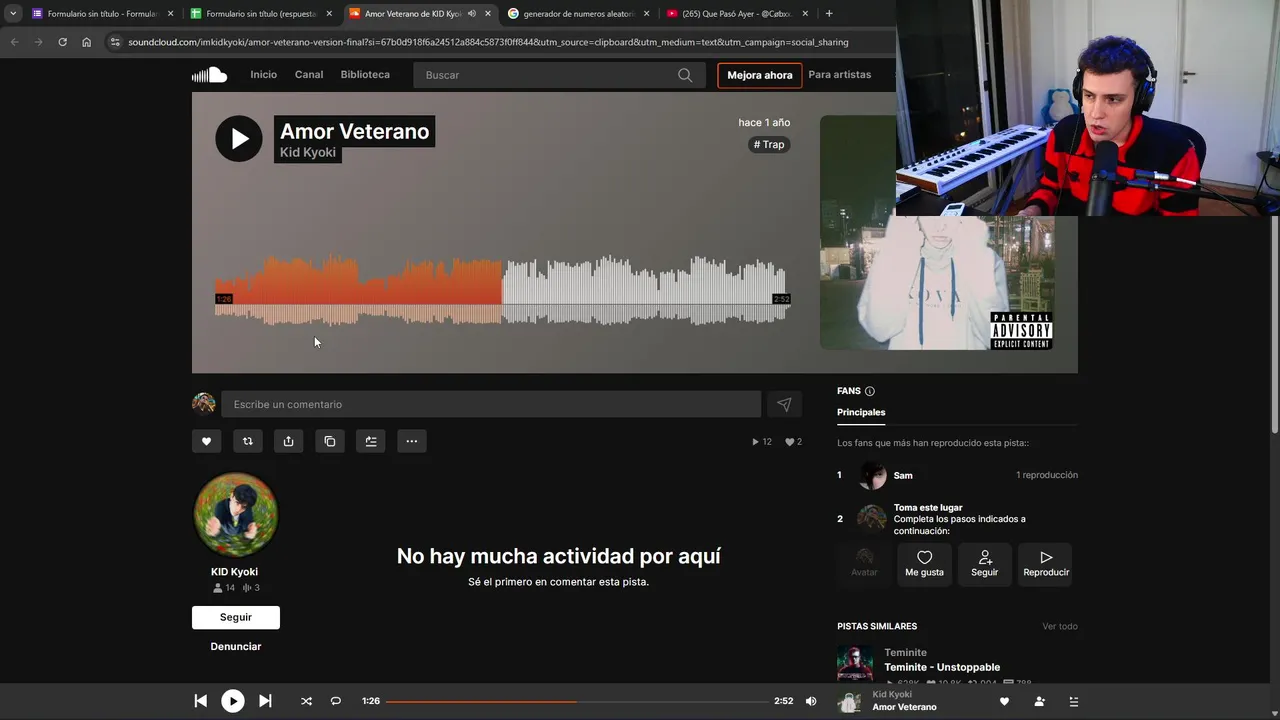The image size is (1280, 720).
Task: Open Amor Veterano title in player bar
Action: coord(905,707)
